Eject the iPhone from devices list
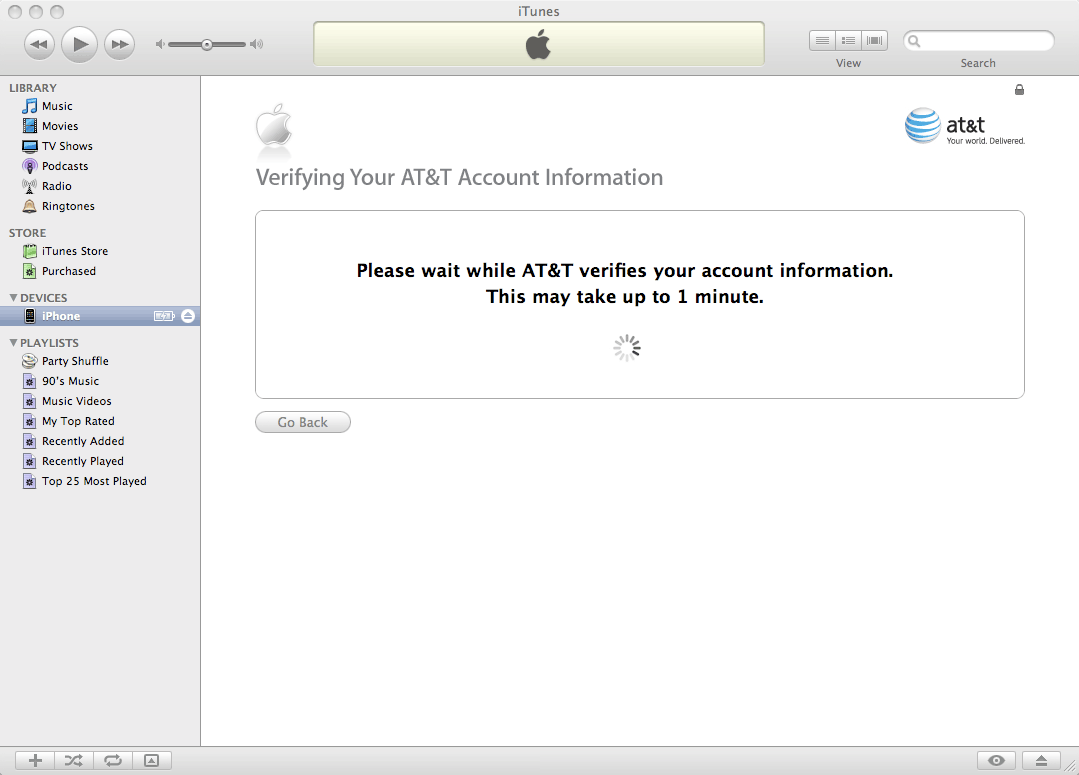 (x=188, y=316)
